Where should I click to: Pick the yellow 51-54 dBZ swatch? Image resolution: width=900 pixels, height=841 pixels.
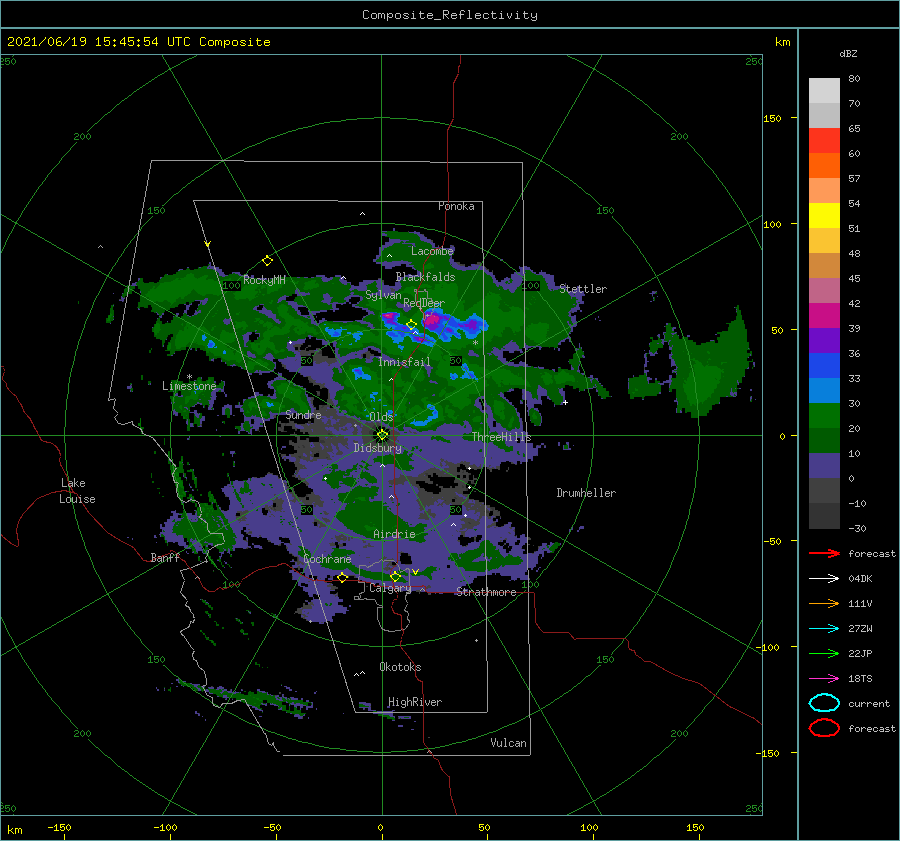coord(824,215)
